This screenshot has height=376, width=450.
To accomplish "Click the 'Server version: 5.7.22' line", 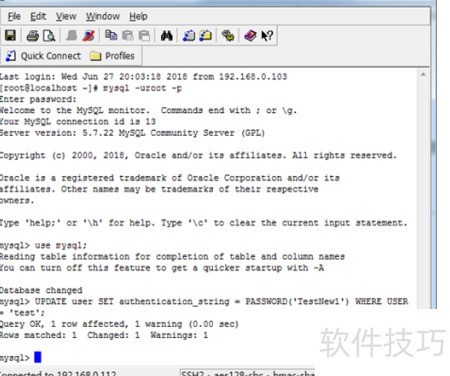I will [x=132, y=133].
